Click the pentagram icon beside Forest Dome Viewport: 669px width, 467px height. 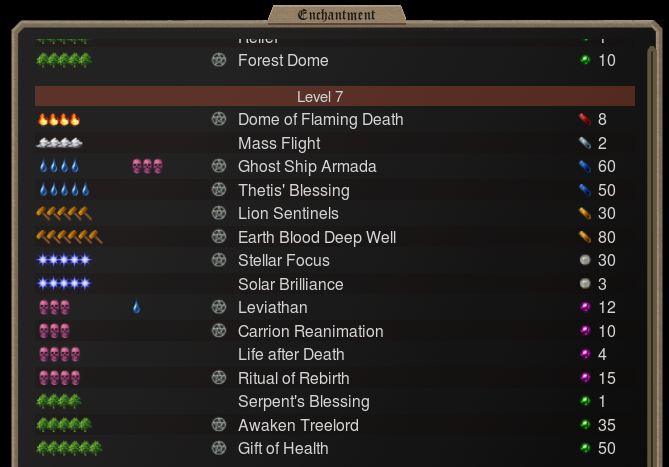[219, 60]
